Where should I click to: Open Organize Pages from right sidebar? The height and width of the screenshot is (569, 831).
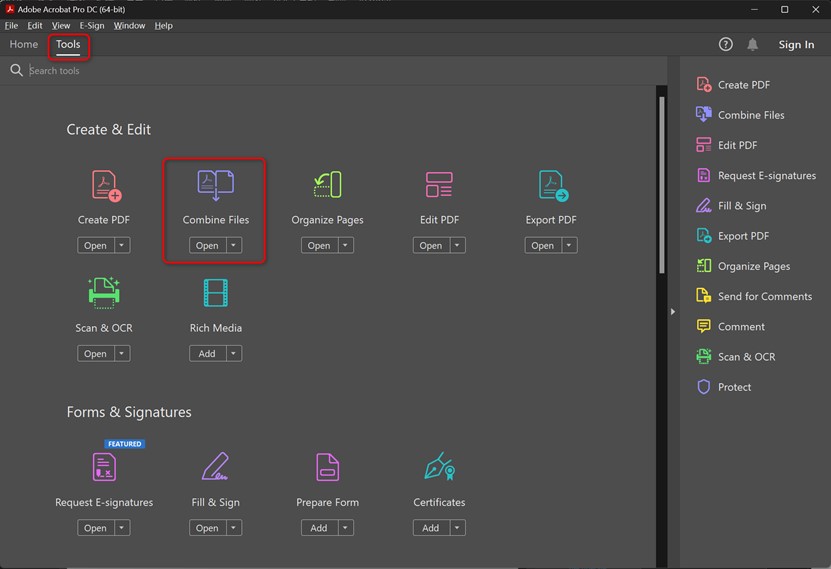[743, 266]
